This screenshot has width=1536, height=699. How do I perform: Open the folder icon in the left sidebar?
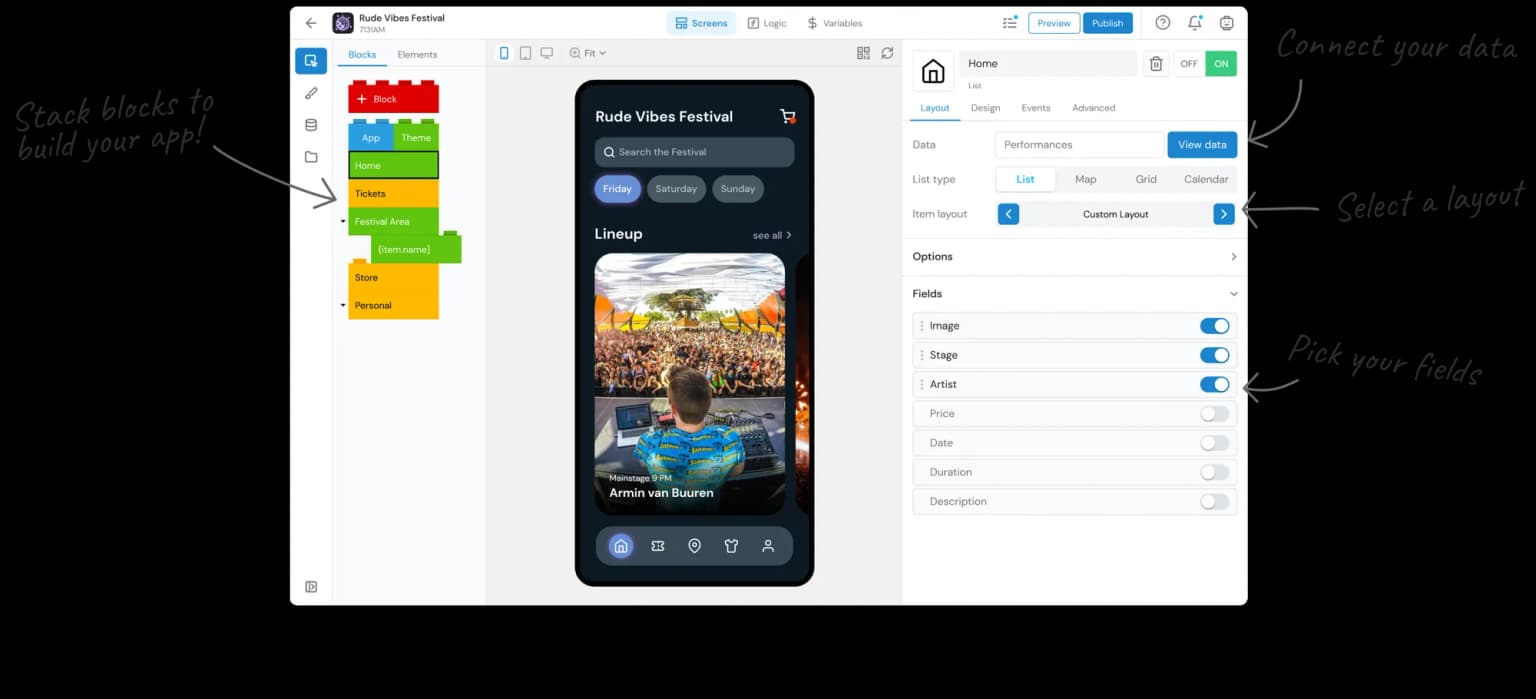click(x=310, y=157)
